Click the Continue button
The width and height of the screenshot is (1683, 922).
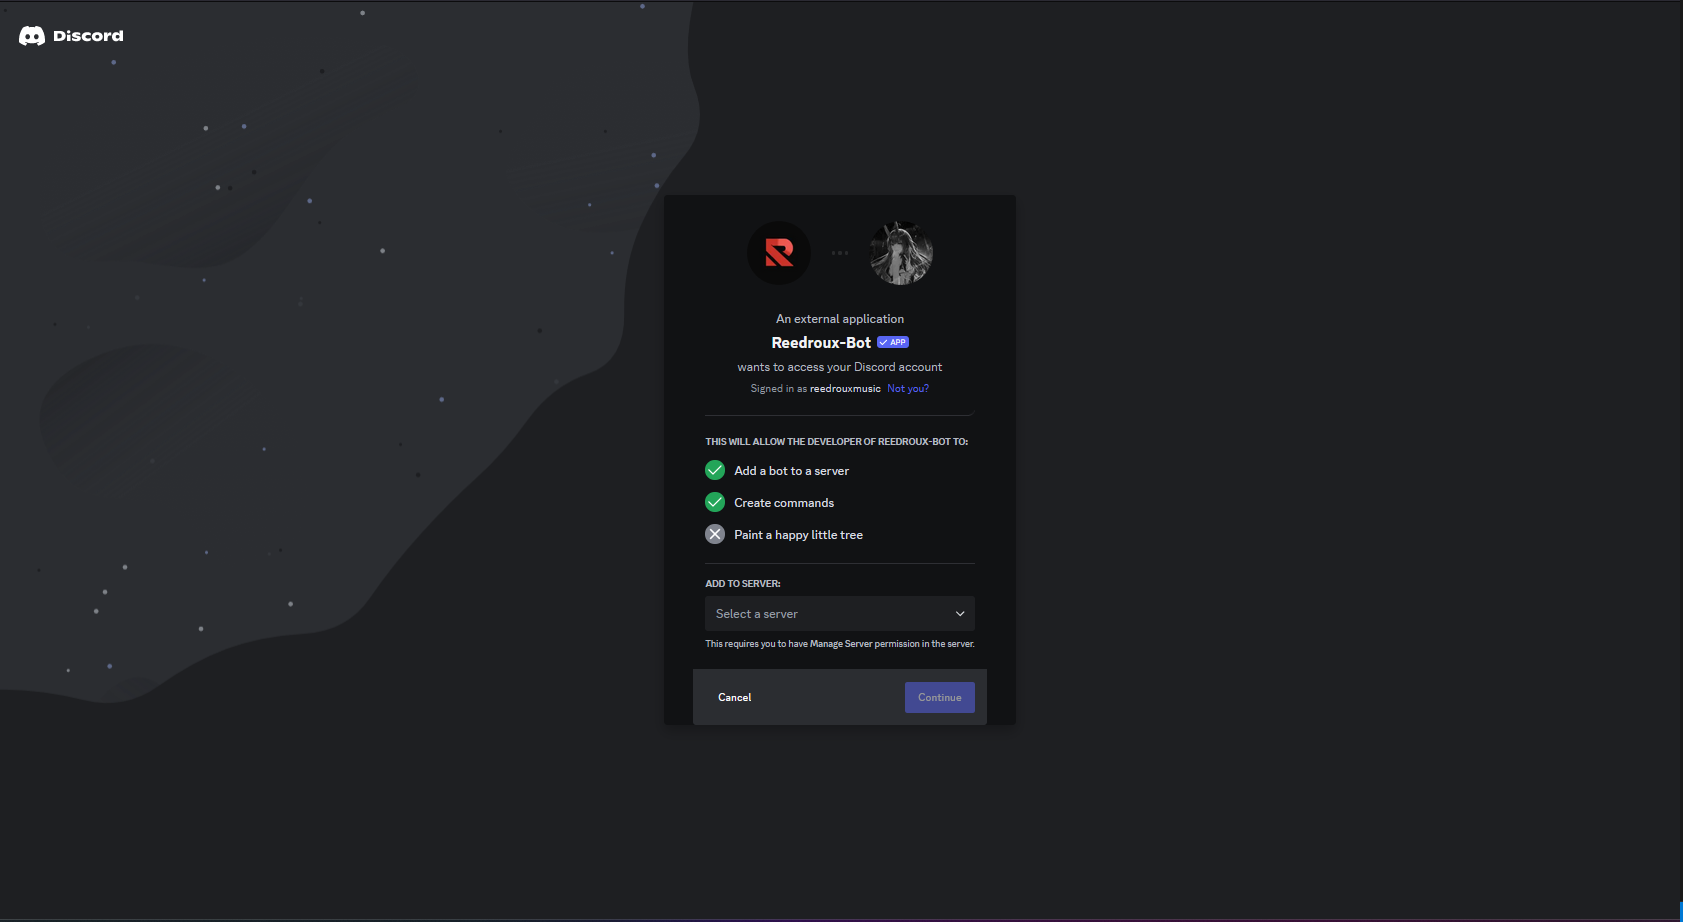tap(940, 698)
